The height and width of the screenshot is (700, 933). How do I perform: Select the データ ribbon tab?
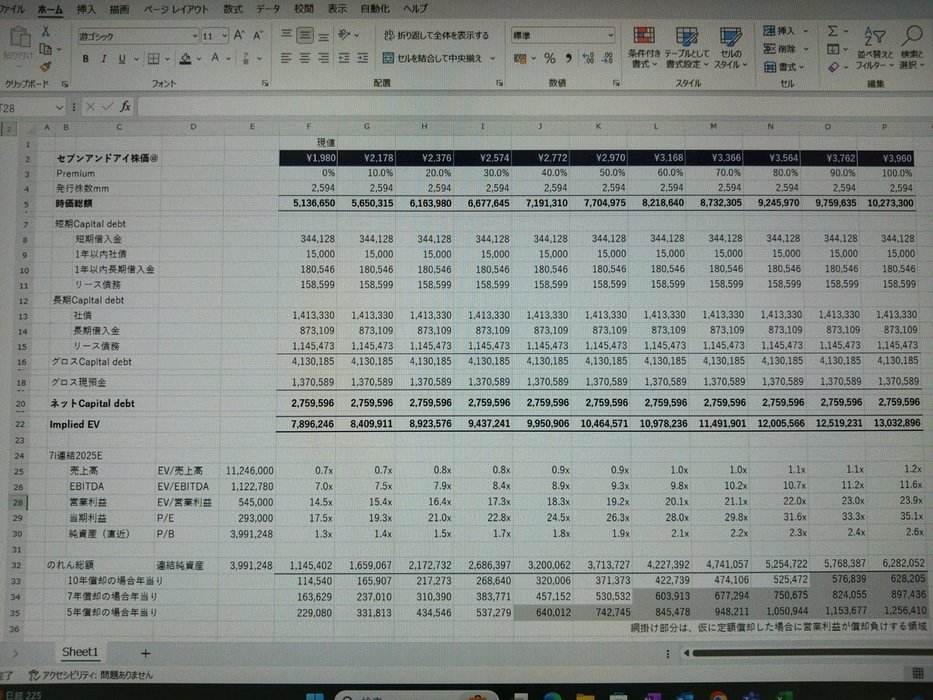click(268, 10)
